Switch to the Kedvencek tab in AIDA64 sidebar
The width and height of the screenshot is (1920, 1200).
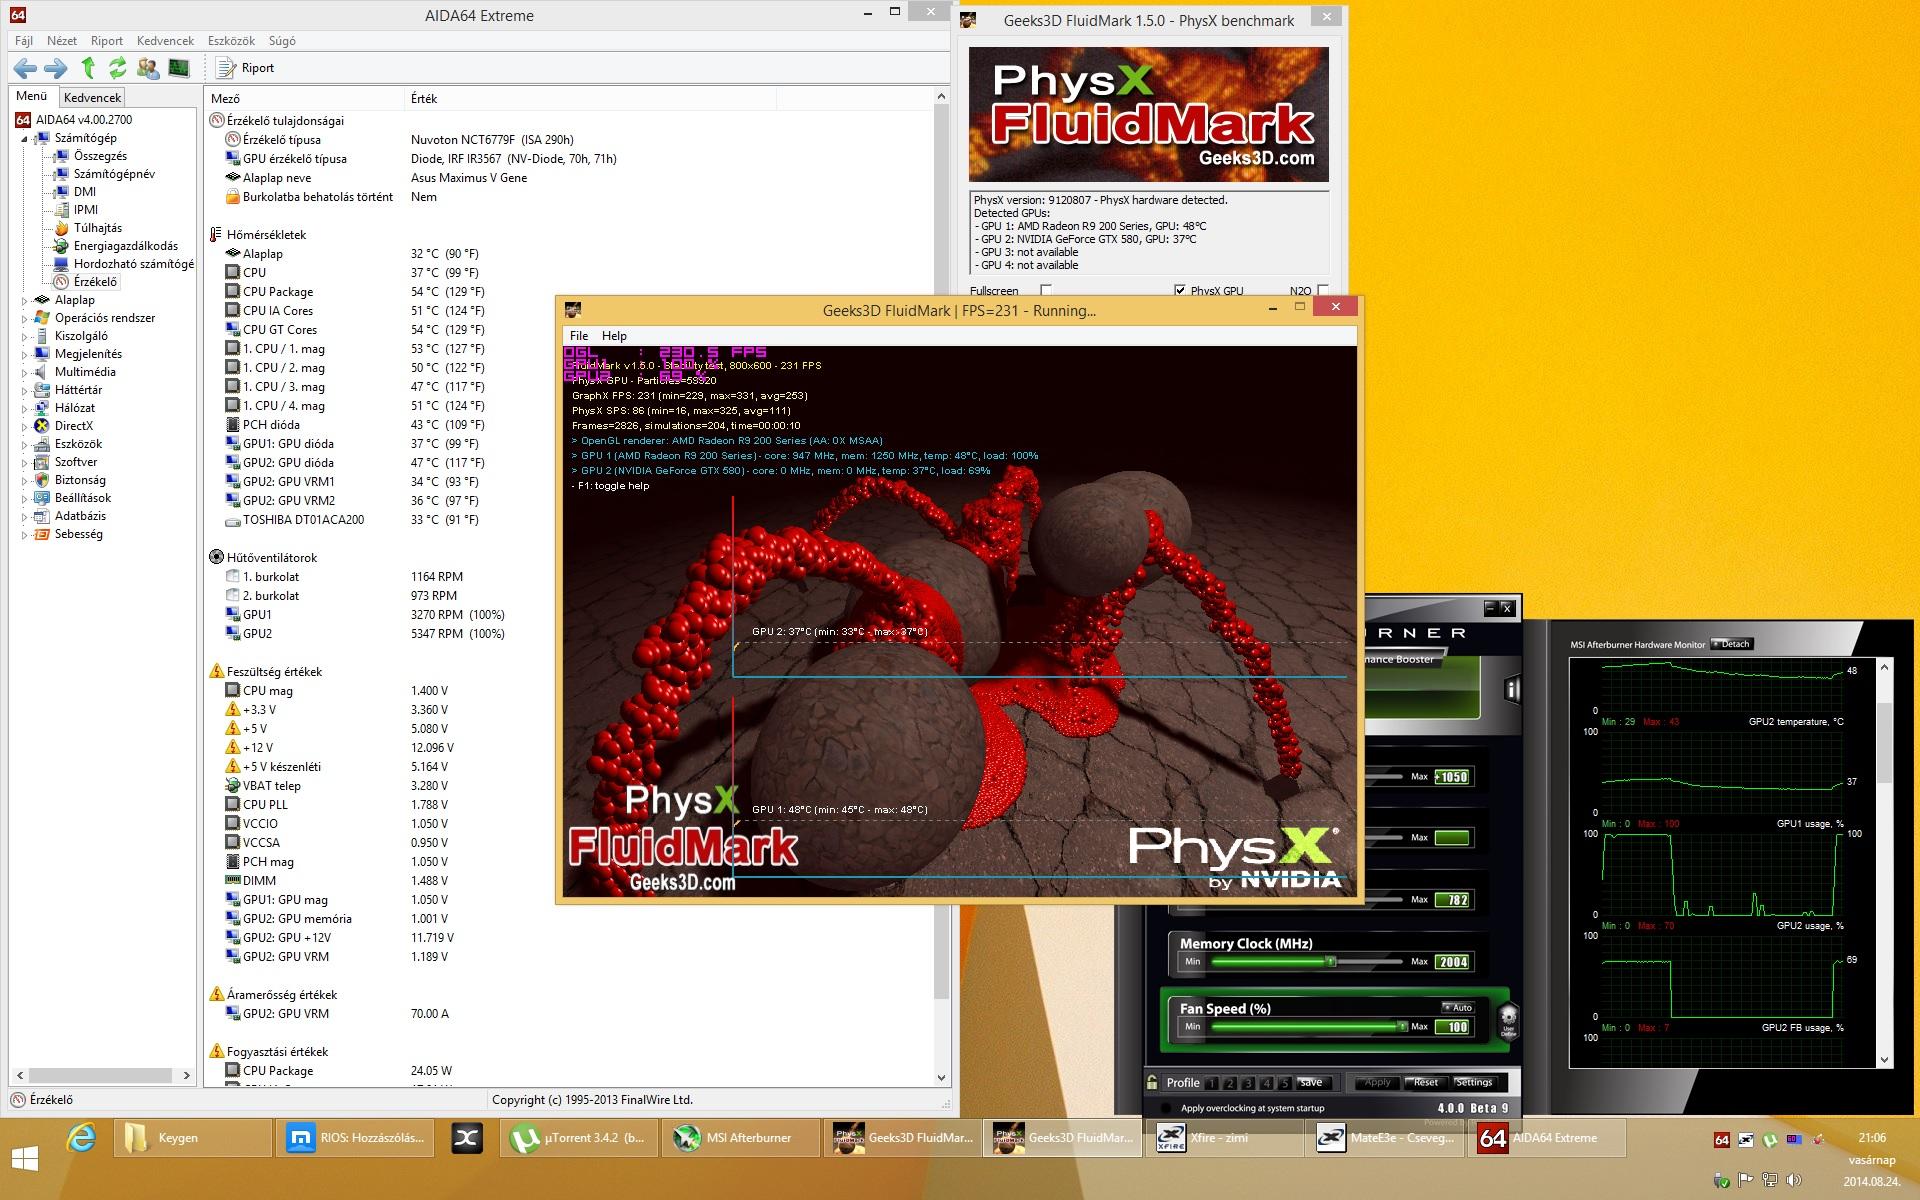(92, 97)
